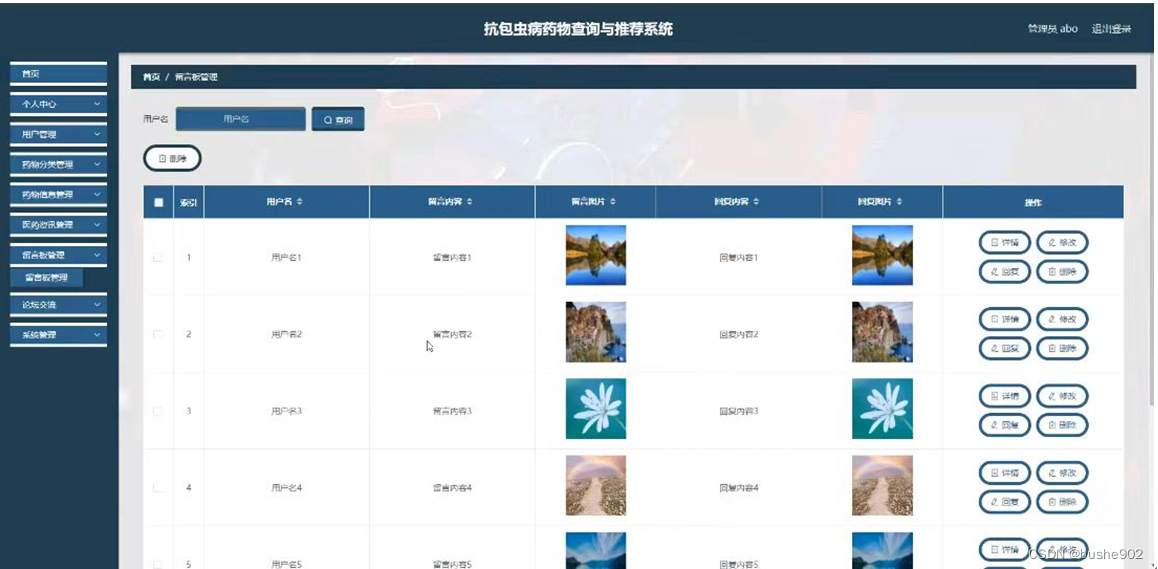Click the 退出登录 logout link

tap(1111, 29)
